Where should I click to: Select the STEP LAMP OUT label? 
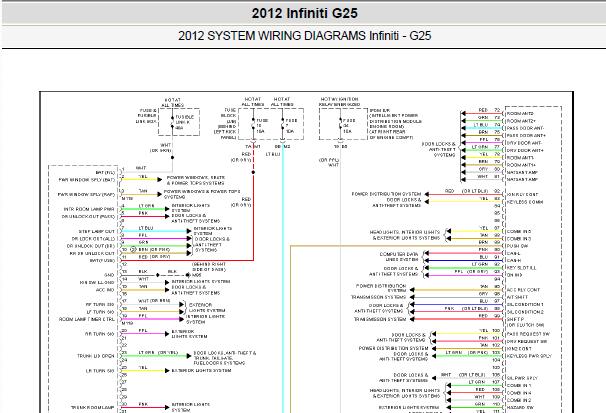pyautogui.click(x=97, y=231)
